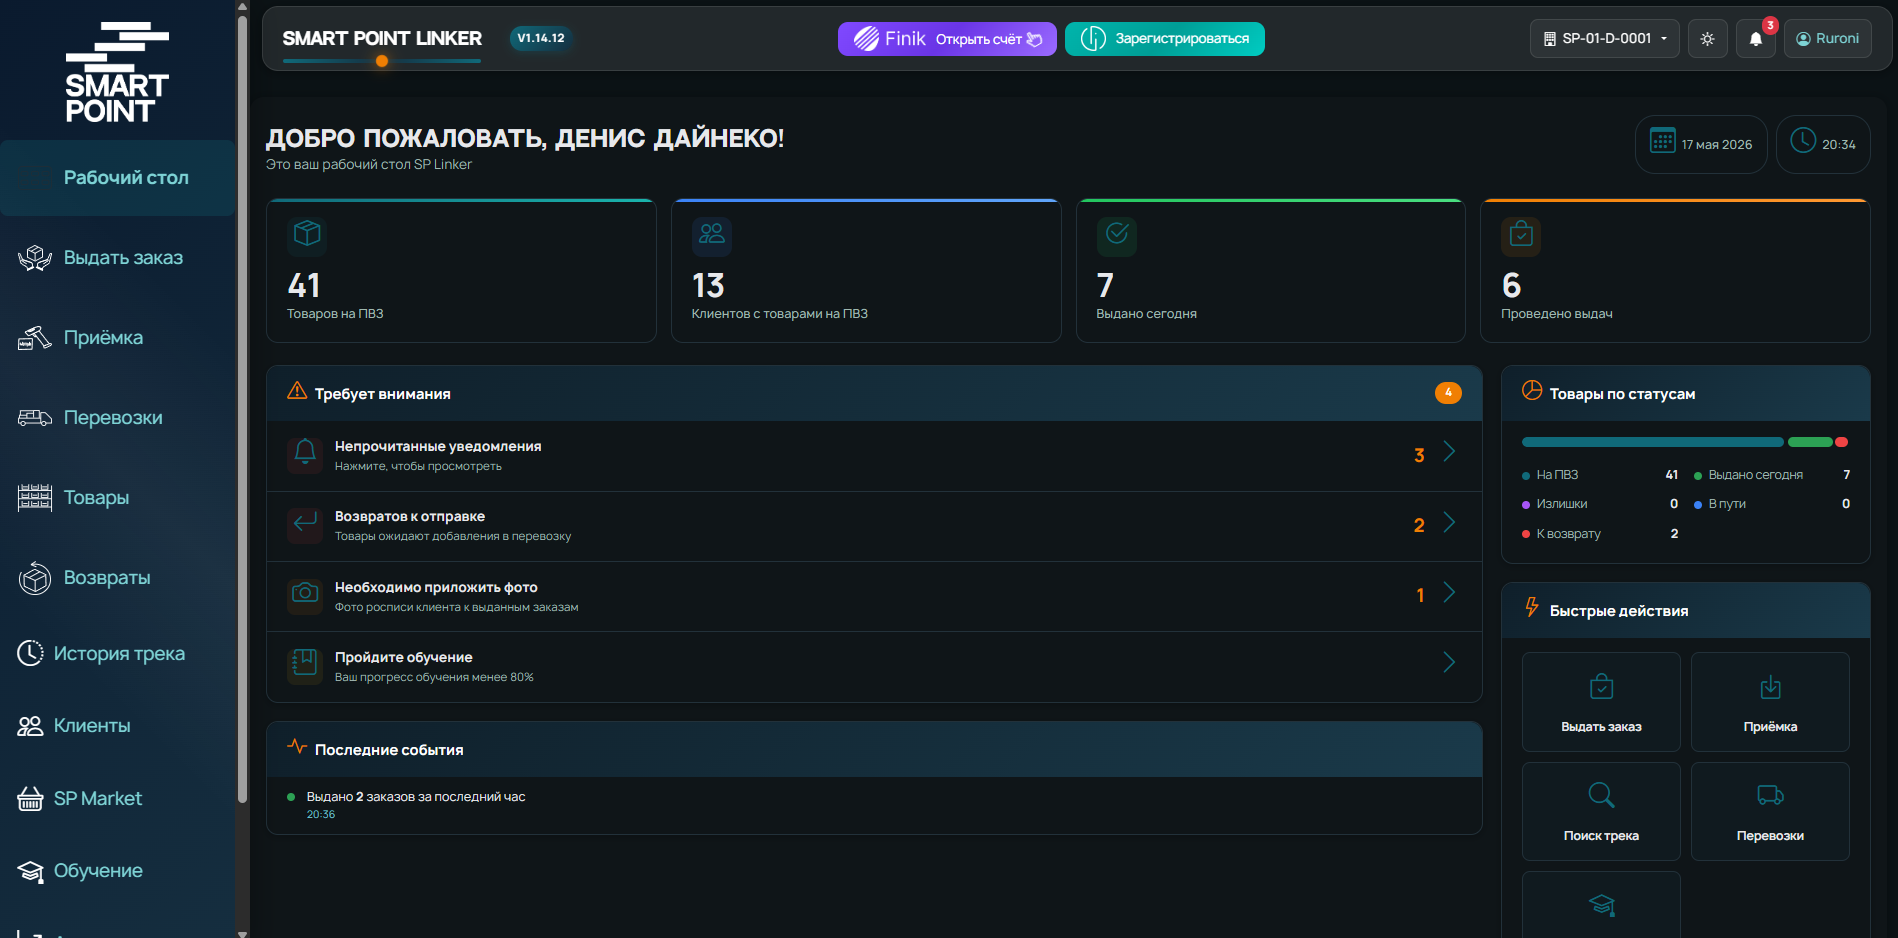Open the Возвратов к отправке row
This screenshot has height=938, width=1898.
click(874, 526)
